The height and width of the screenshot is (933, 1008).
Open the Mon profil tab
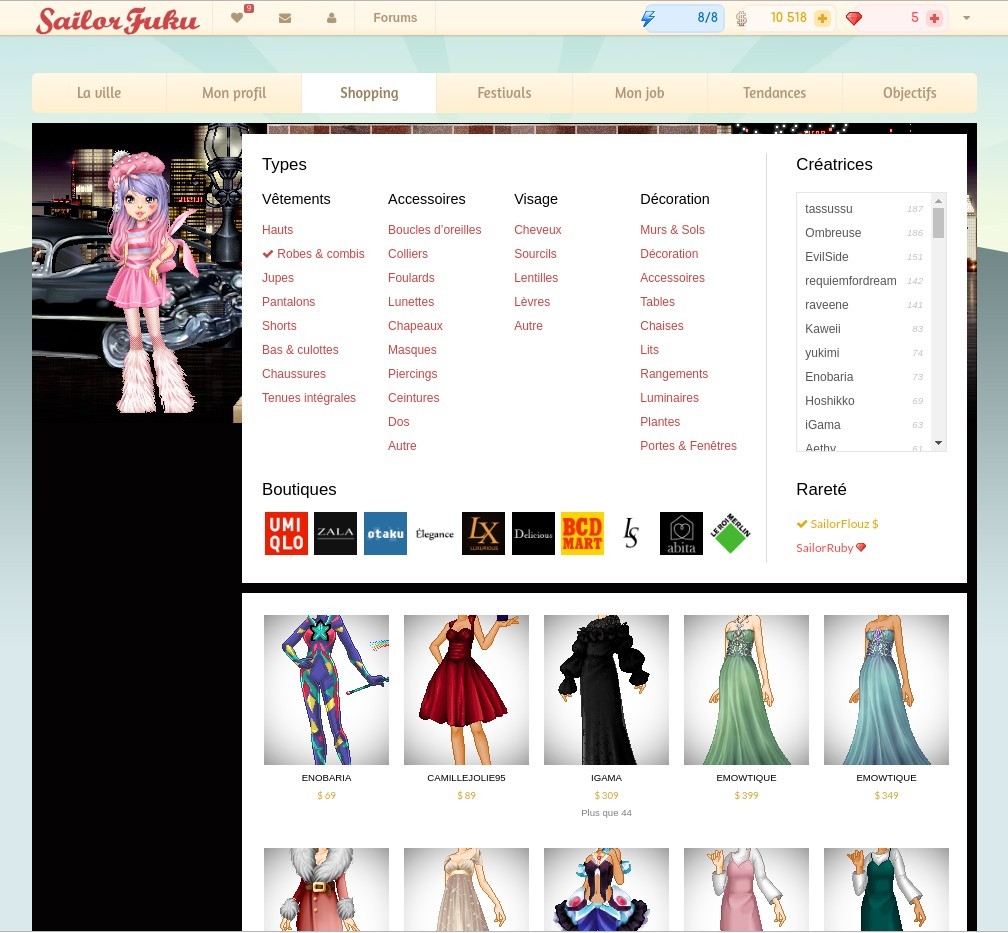[x=234, y=93]
